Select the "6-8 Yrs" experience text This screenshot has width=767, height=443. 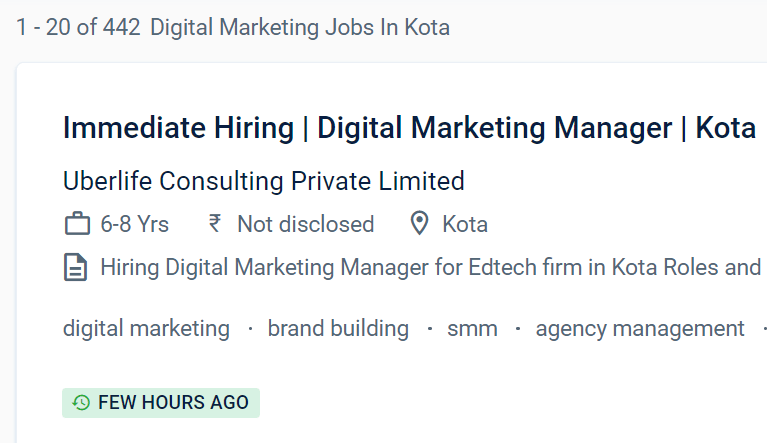[135, 224]
